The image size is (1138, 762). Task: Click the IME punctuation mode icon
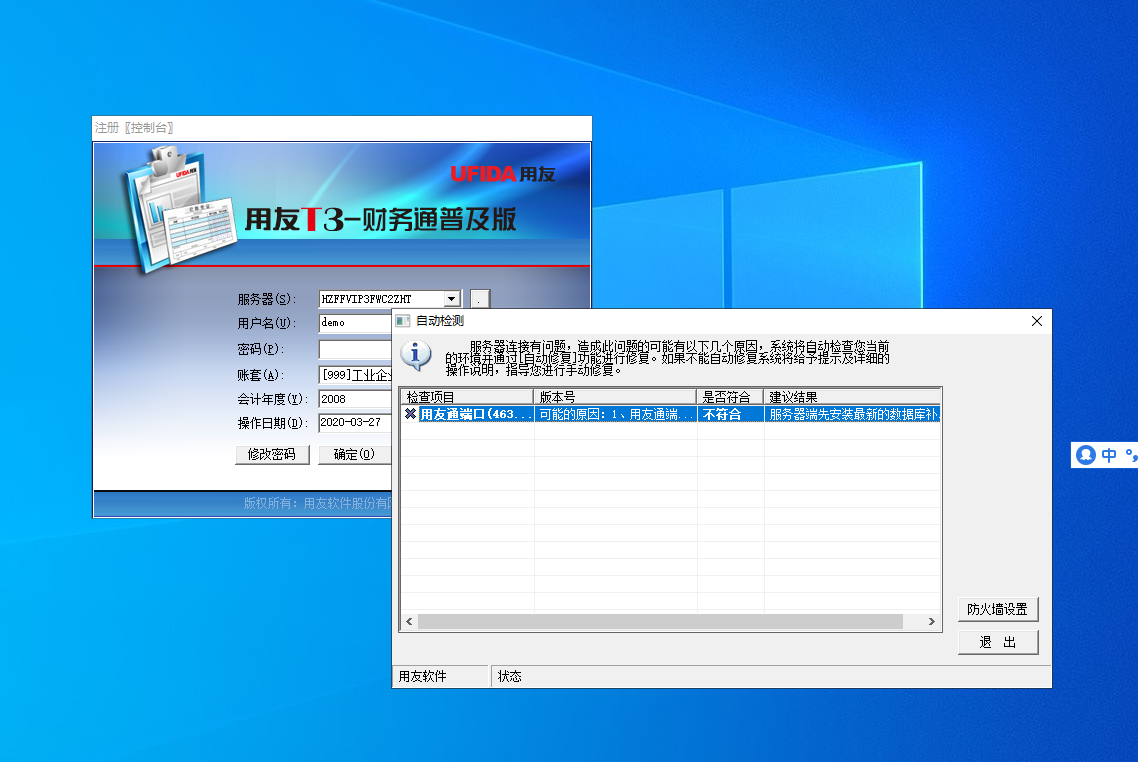point(1131,455)
